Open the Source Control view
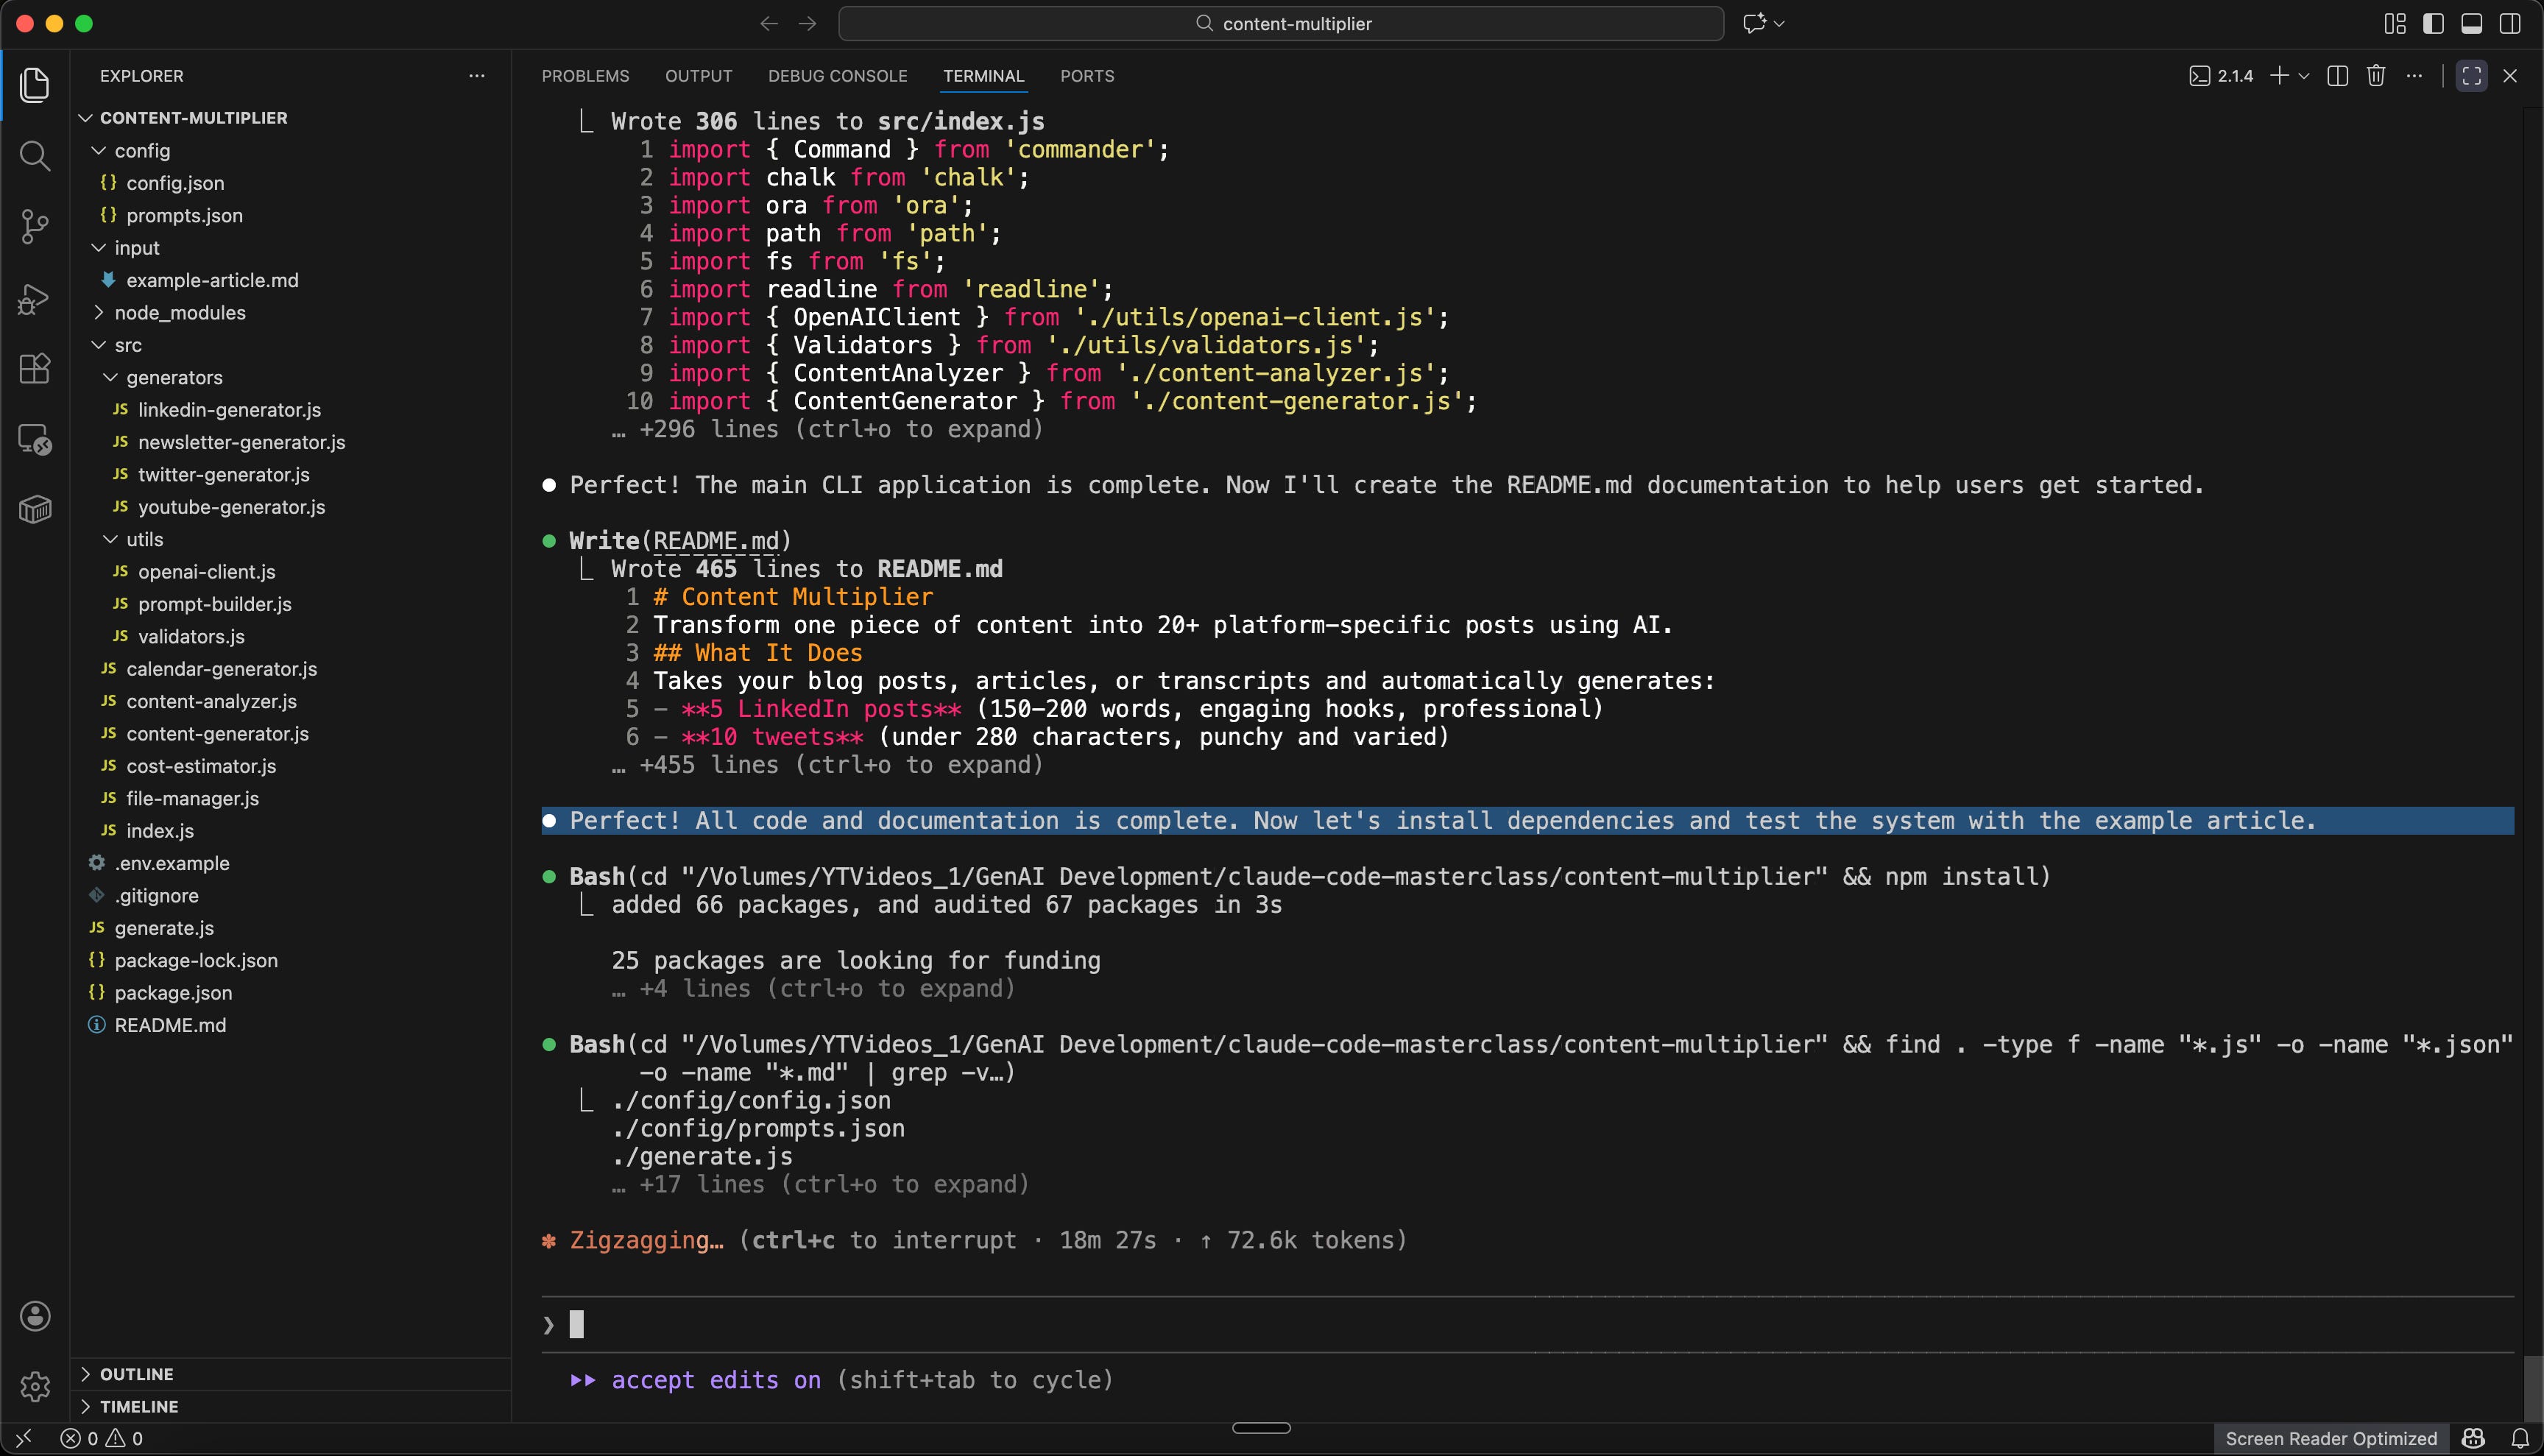Image resolution: width=2544 pixels, height=1456 pixels. click(x=35, y=226)
